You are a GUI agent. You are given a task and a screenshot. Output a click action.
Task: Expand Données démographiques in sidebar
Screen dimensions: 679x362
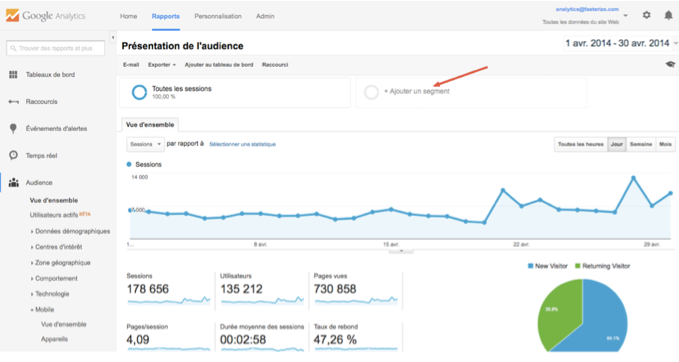[x=70, y=231]
